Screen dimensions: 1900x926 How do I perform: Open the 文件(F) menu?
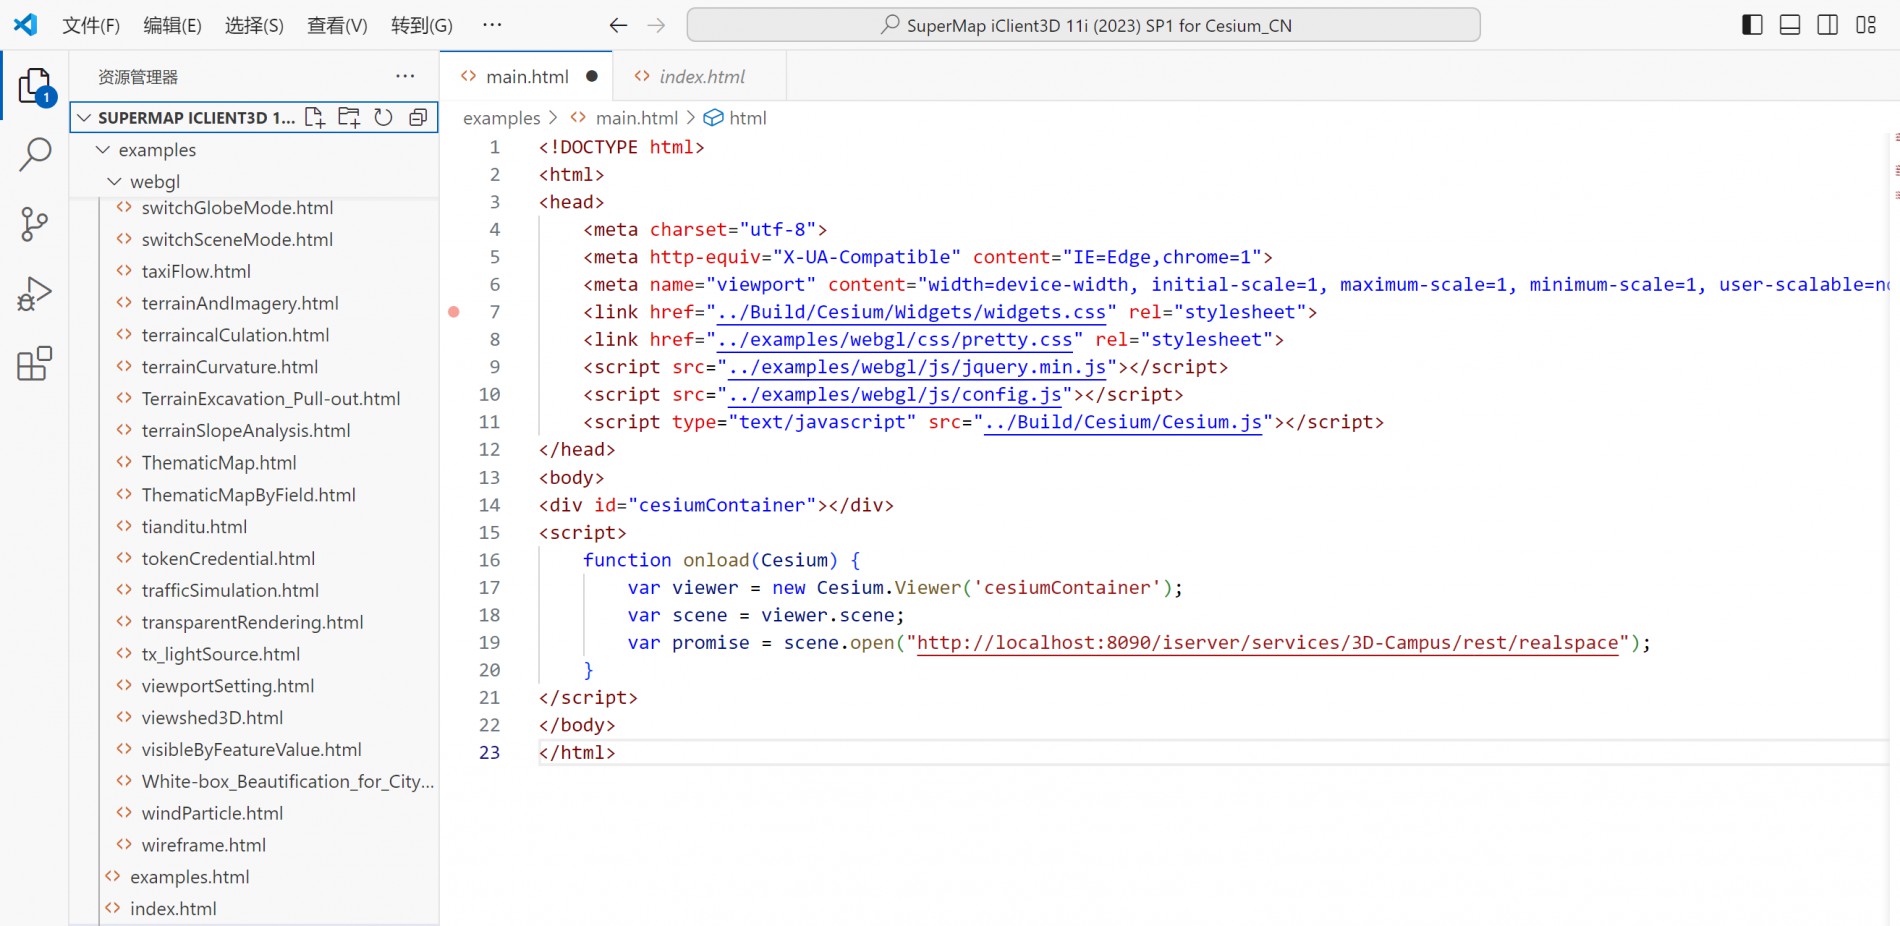[x=91, y=25]
